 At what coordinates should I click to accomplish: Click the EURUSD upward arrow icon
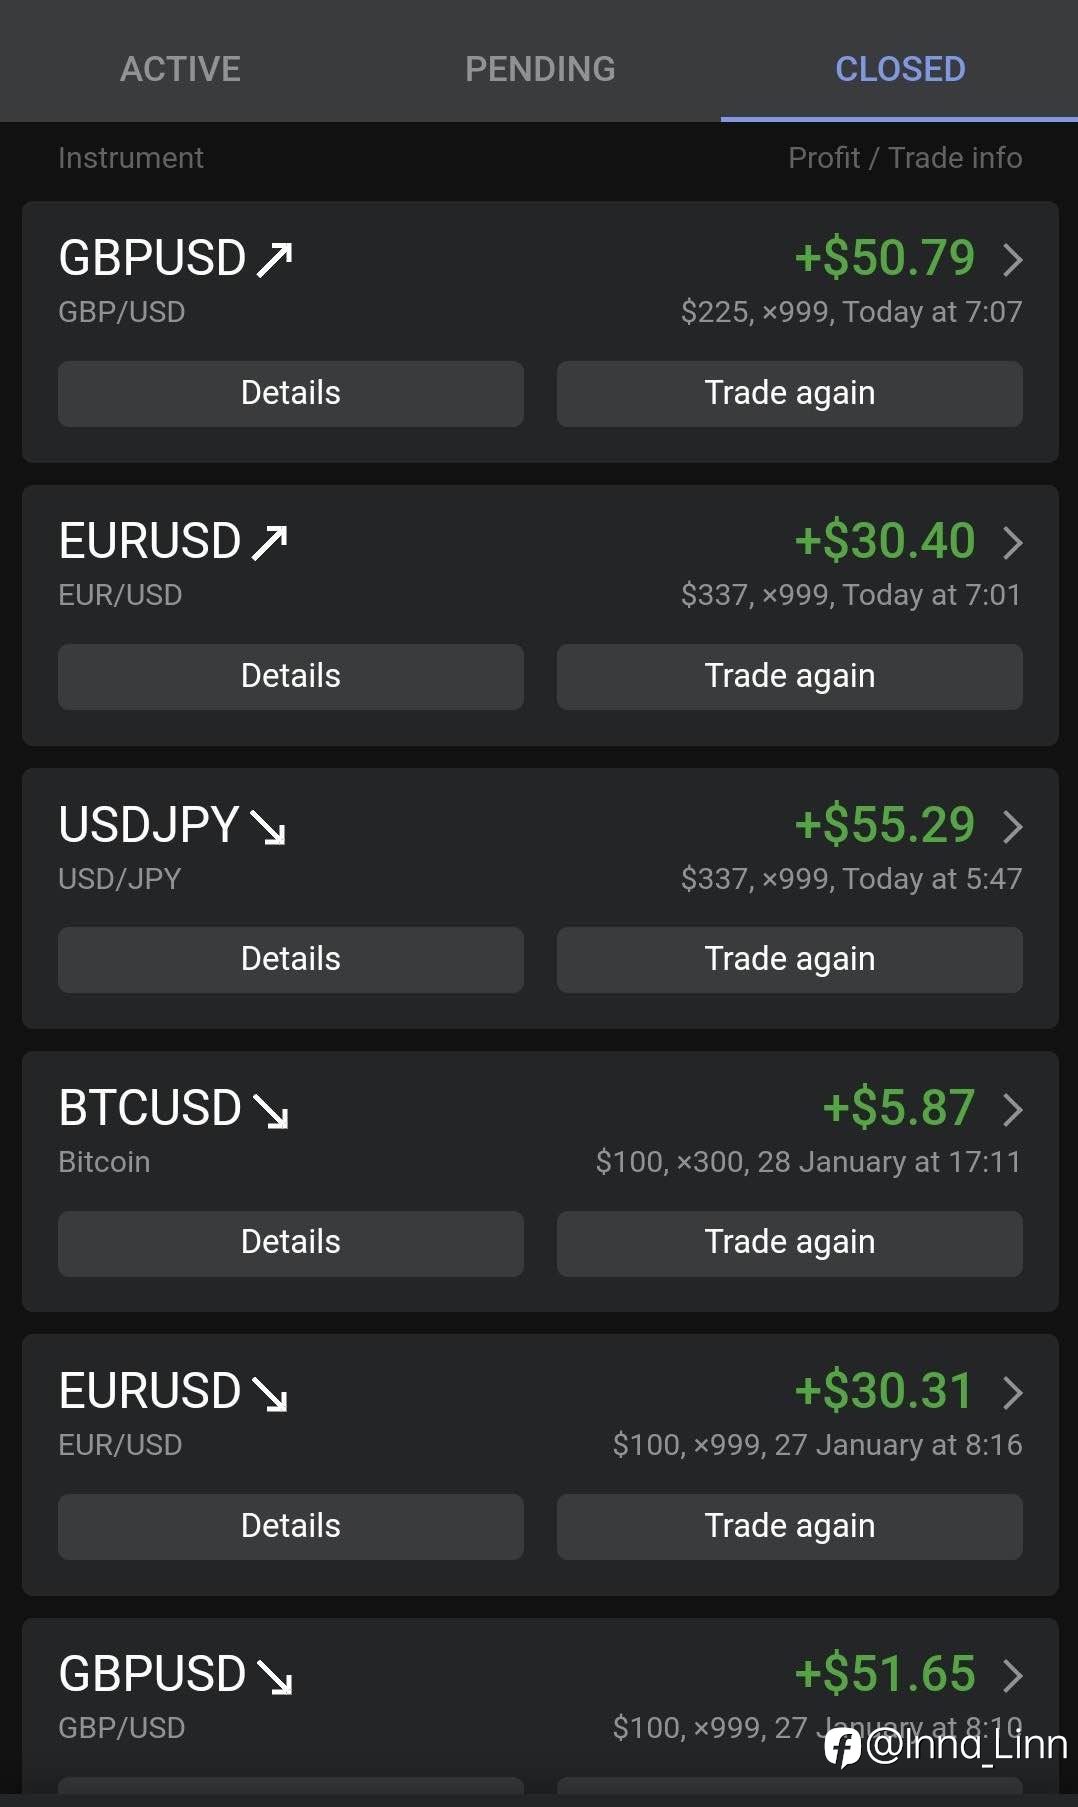(270, 543)
